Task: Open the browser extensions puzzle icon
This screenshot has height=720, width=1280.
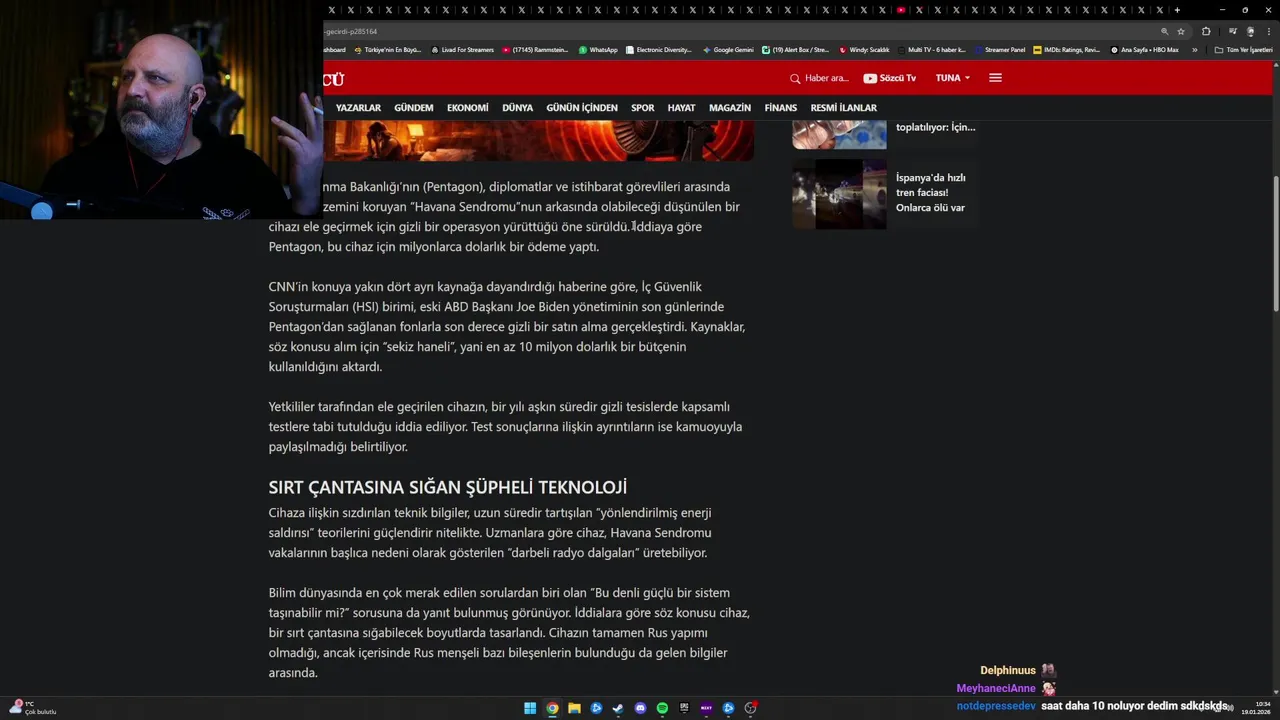Action: 1206,32
